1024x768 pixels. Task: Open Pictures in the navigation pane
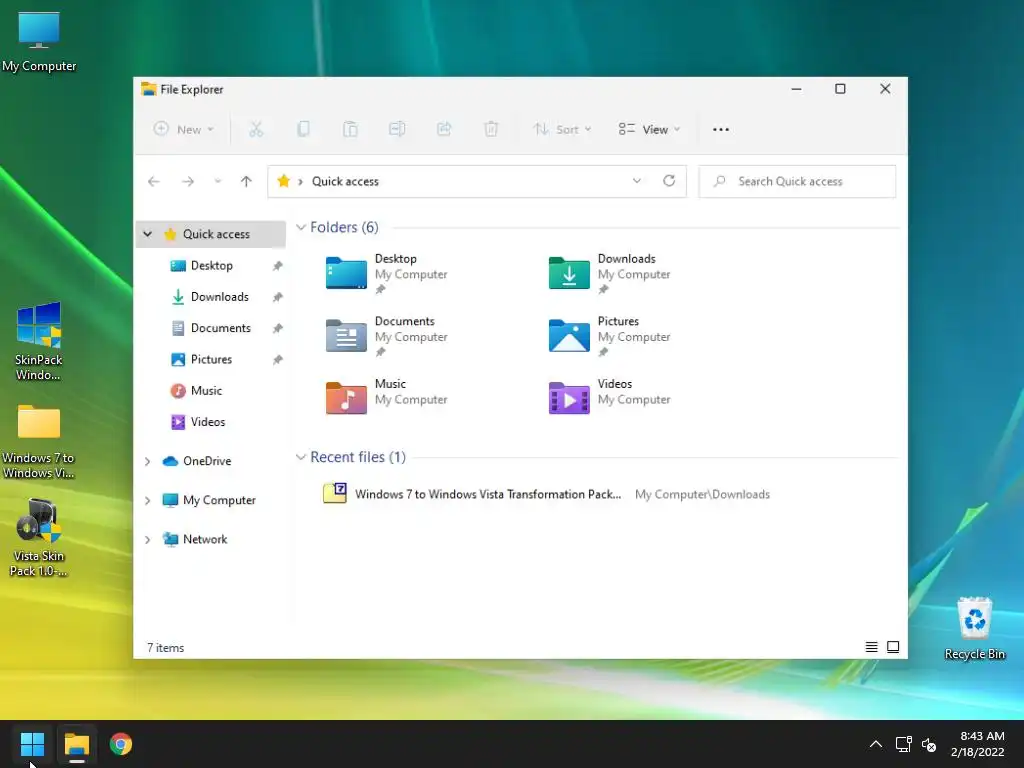click(212, 360)
